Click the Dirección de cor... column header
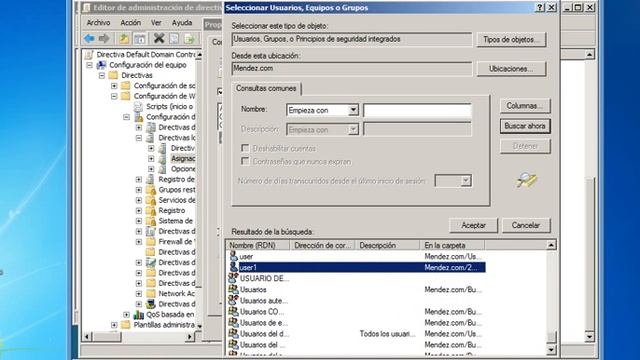This screenshot has width=640, height=360. (x=322, y=245)
